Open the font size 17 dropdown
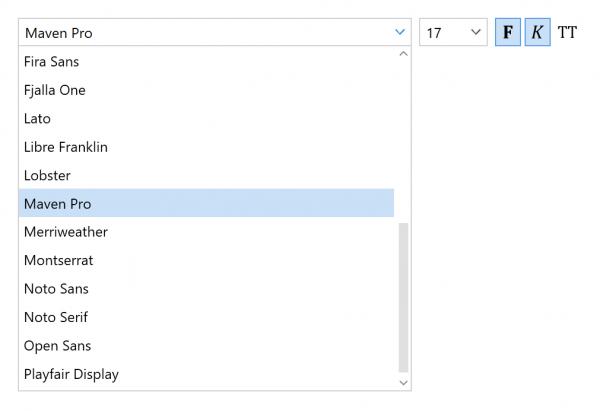This screenshot has width=600, height=411. (452, 33)
